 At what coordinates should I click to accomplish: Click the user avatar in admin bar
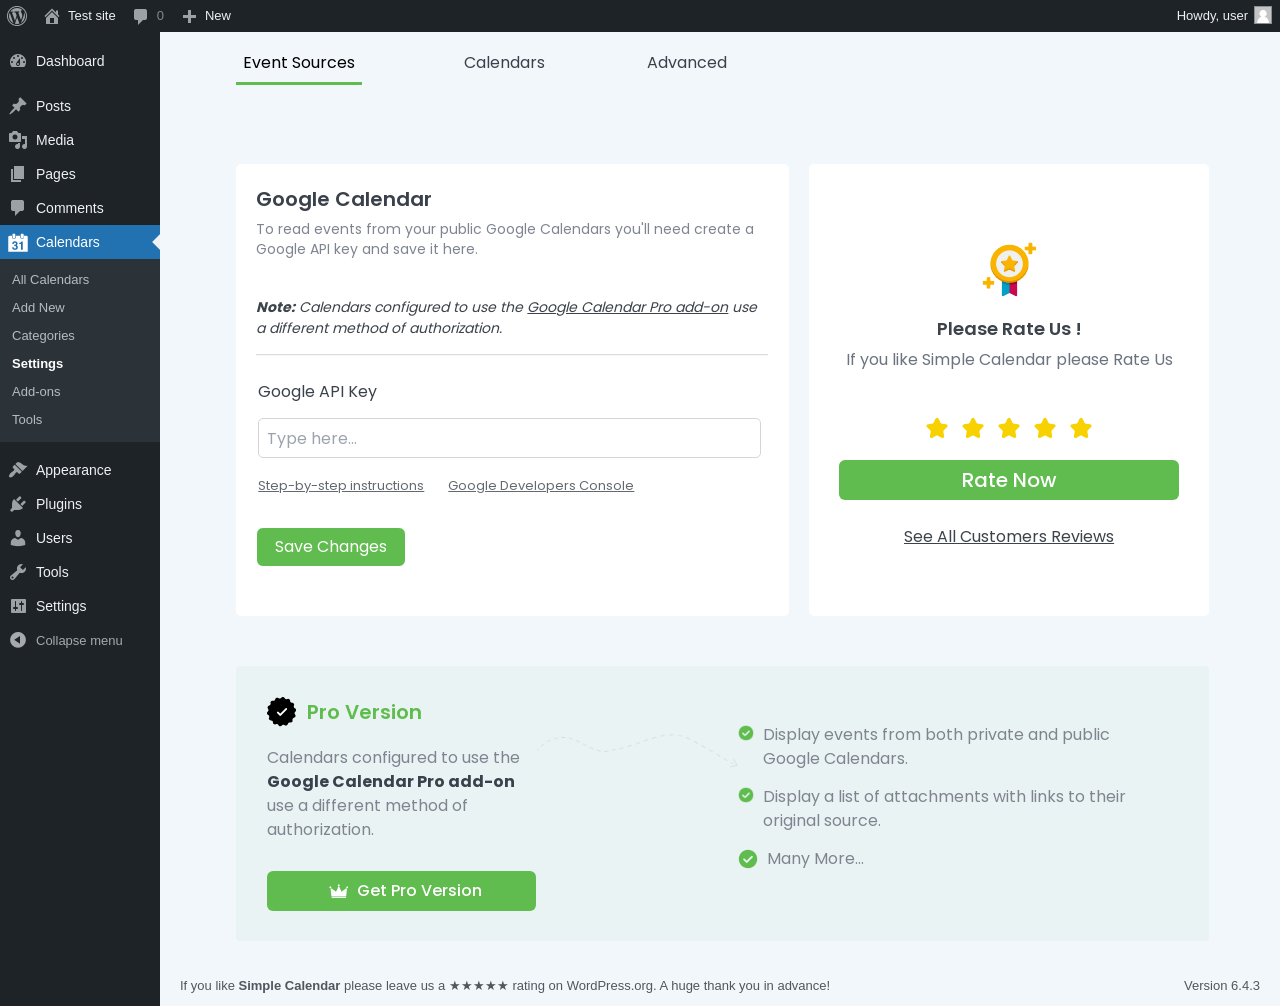[1263, 15]
